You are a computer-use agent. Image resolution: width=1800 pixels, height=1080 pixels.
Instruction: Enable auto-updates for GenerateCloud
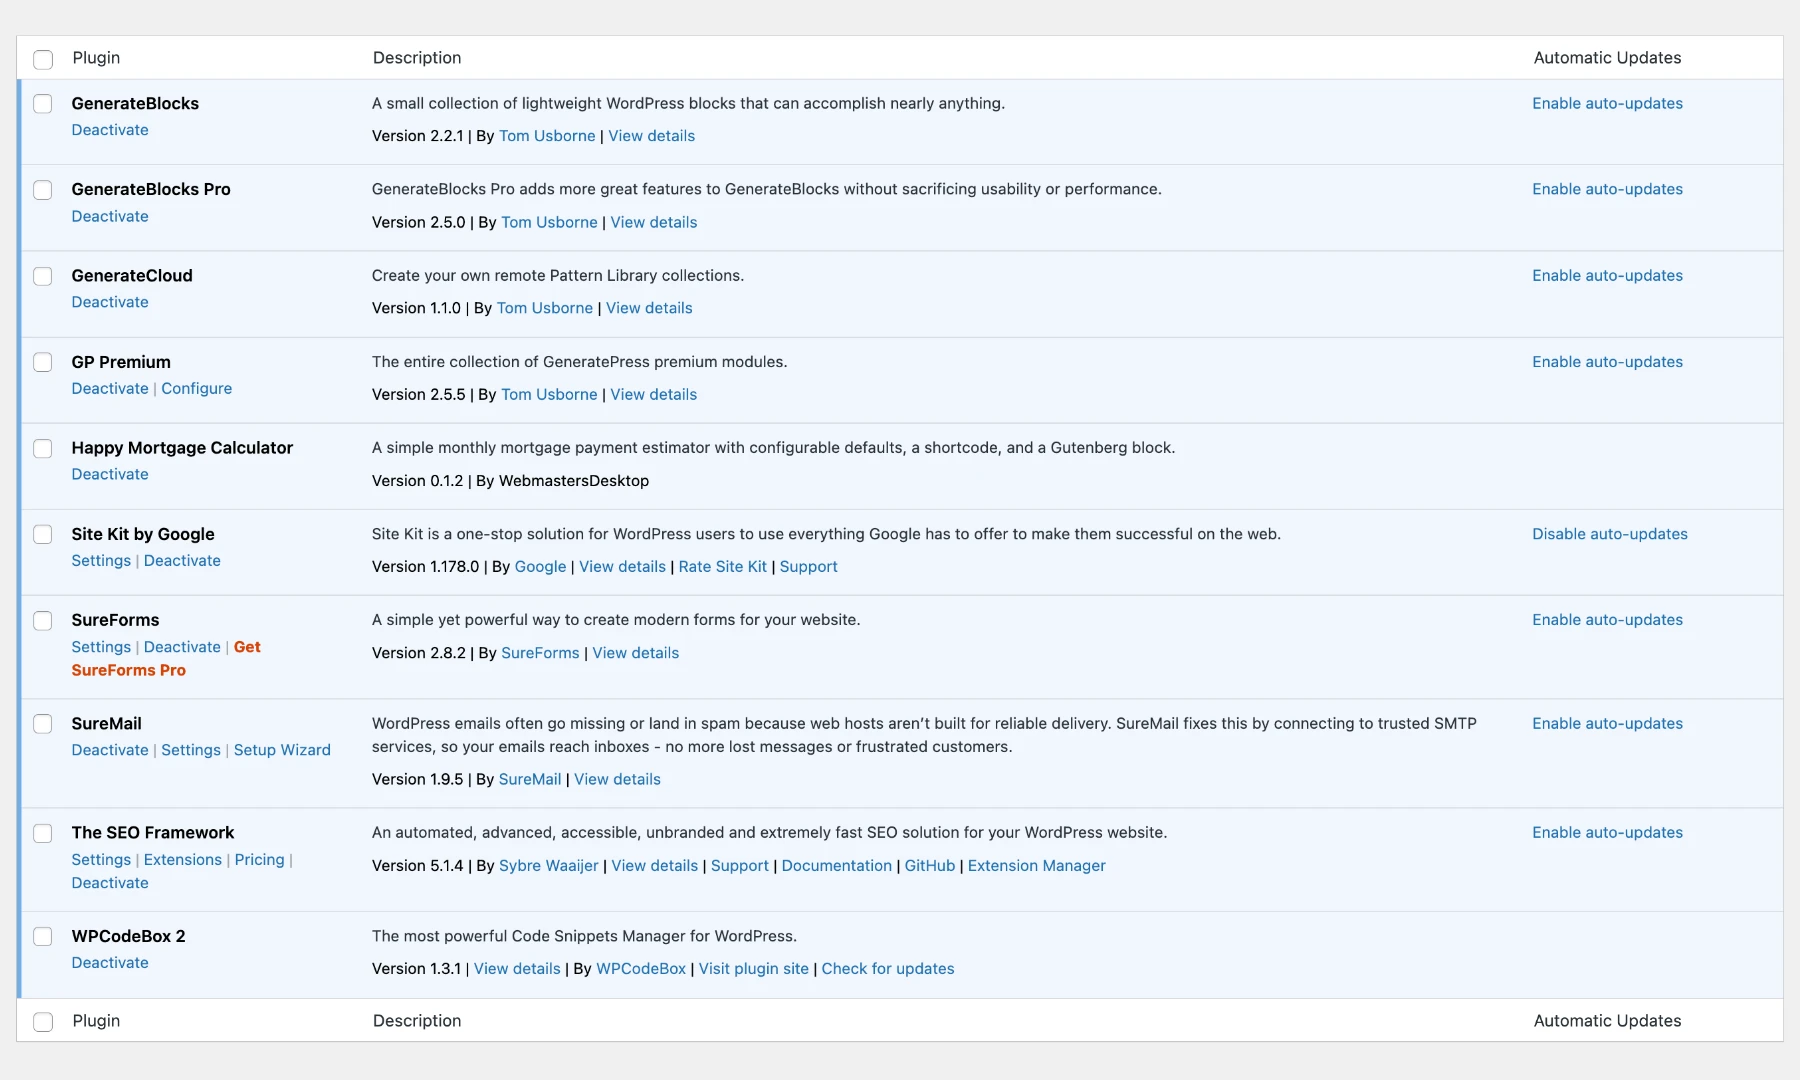(x=1607, y=275)
